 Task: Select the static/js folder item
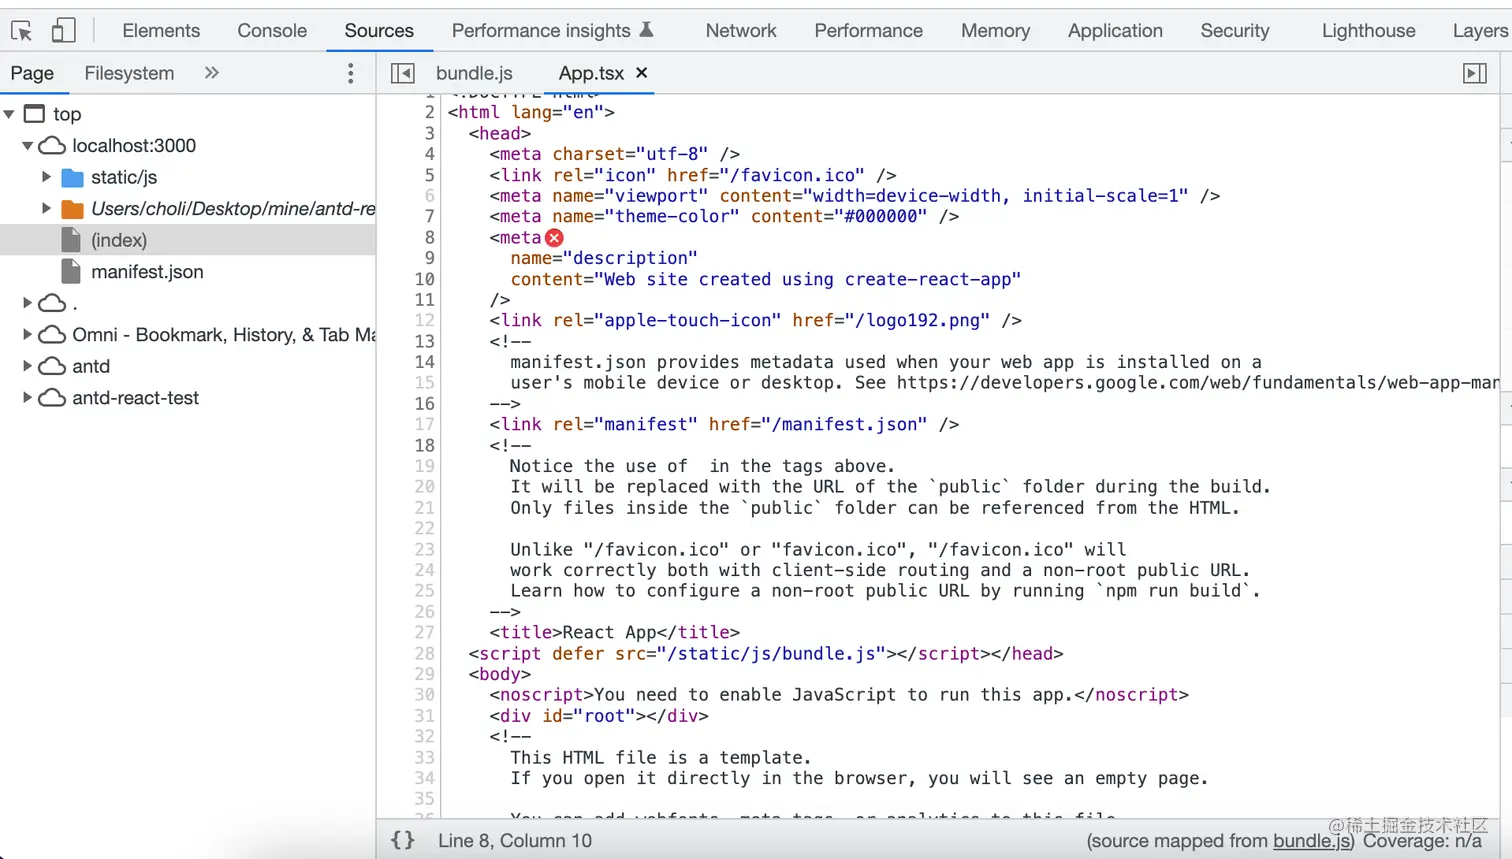click(124, 177)
